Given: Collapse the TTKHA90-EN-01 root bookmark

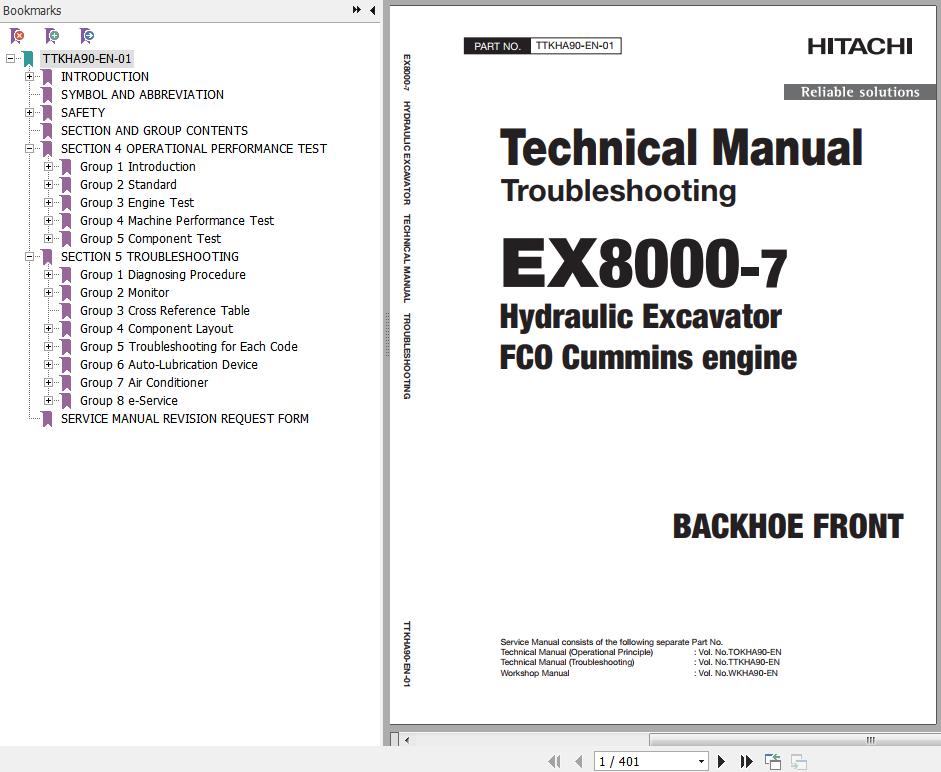Looking at the screenshot, I should [x=10, y=58].
